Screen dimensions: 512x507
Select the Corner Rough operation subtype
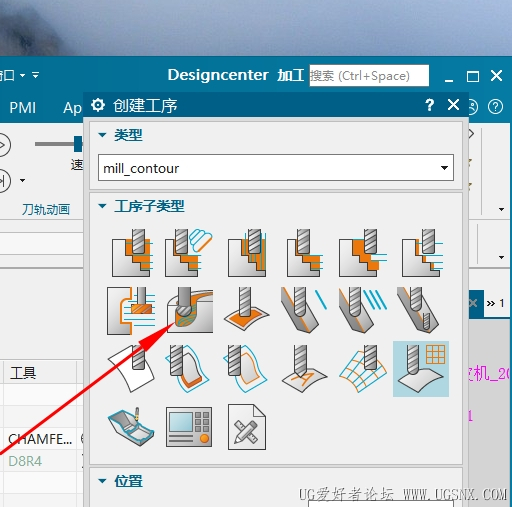305,253
